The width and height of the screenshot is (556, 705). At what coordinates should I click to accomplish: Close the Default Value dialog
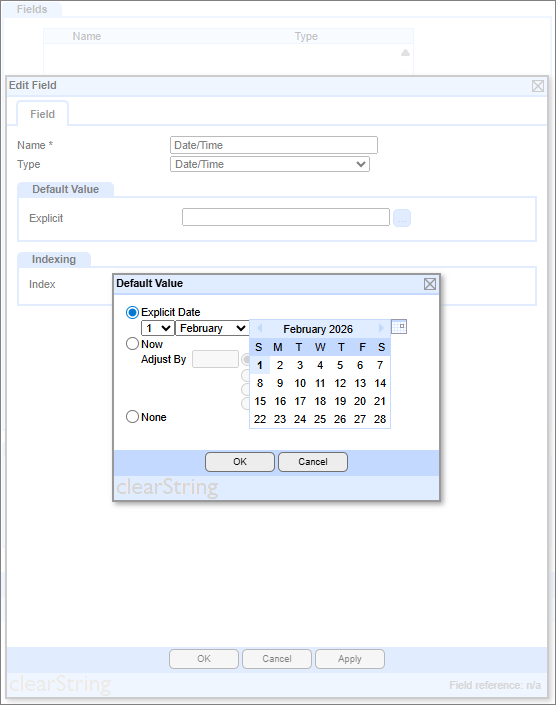pos(430,284)
